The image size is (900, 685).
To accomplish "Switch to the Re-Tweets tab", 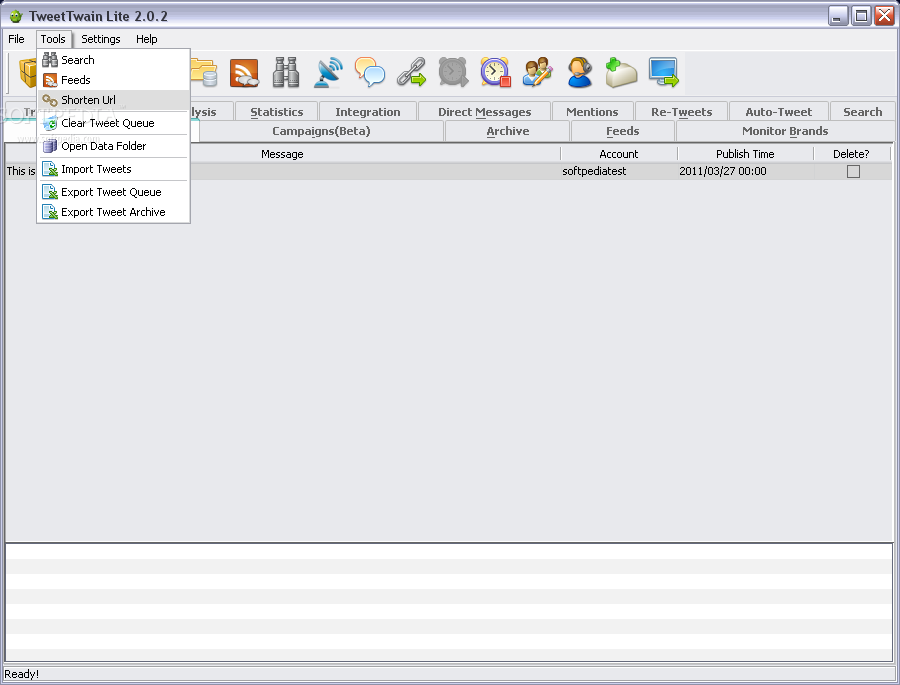I will [x=681, y=112].
